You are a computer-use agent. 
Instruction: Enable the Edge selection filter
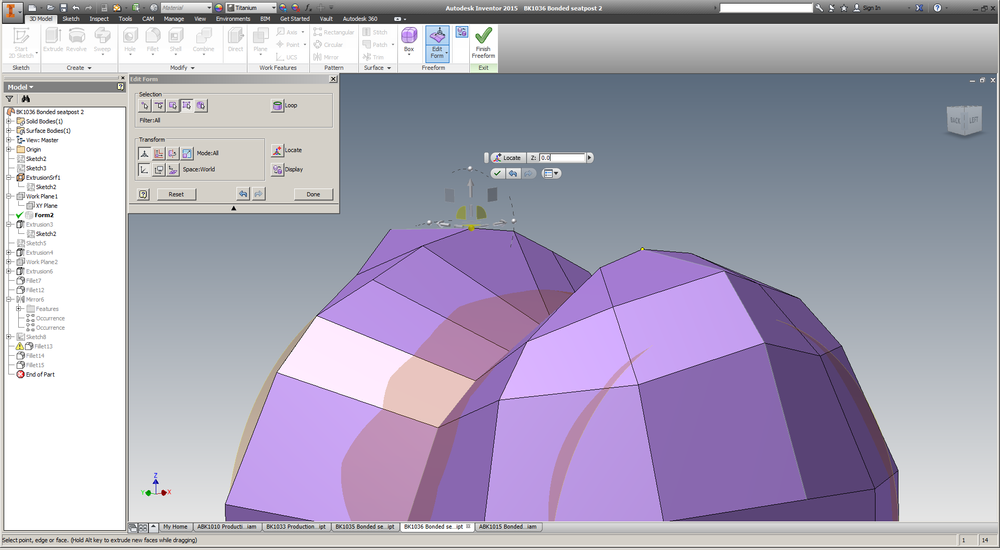click(159, 106)
